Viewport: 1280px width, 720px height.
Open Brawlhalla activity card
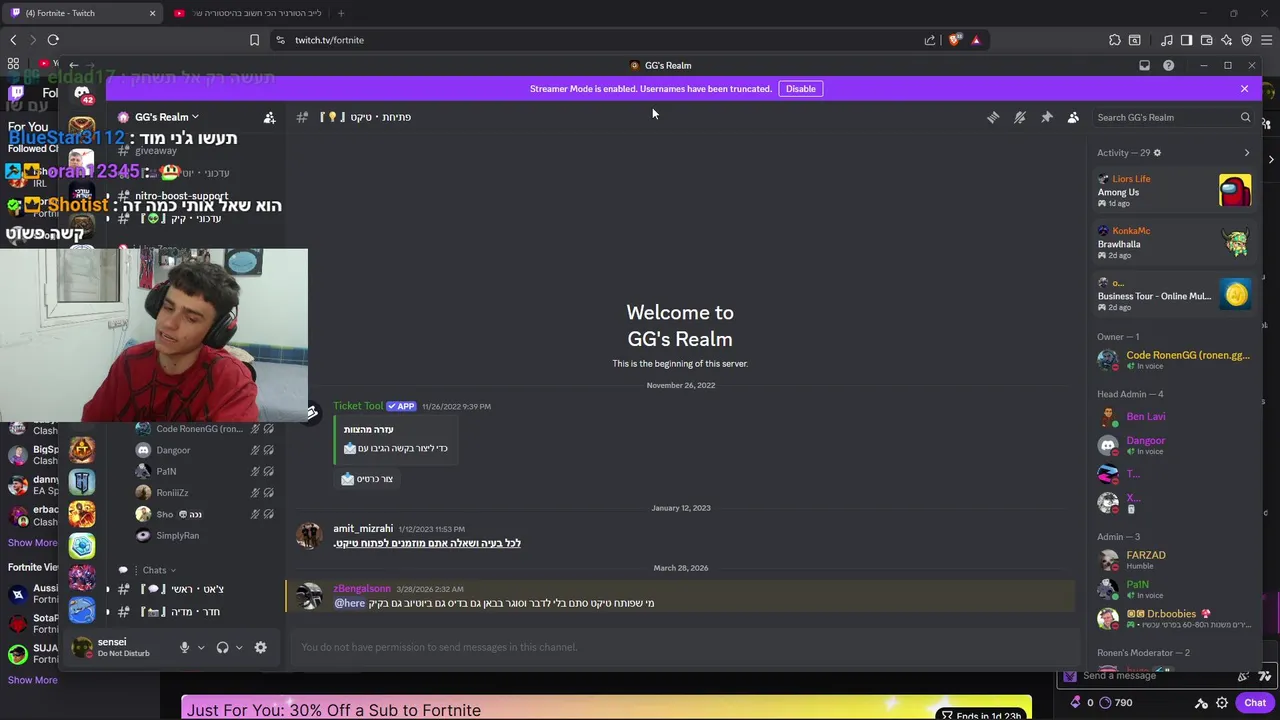(1174, 242)
